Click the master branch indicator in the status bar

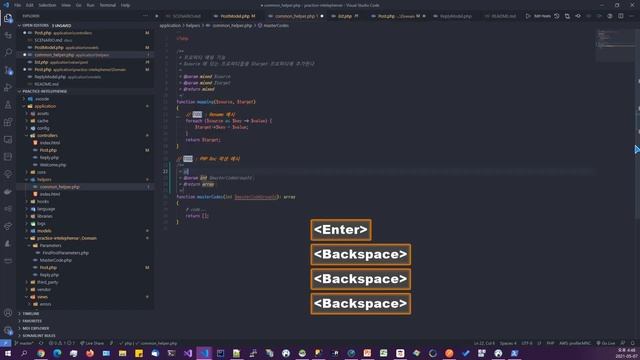[x=24, y=343]
